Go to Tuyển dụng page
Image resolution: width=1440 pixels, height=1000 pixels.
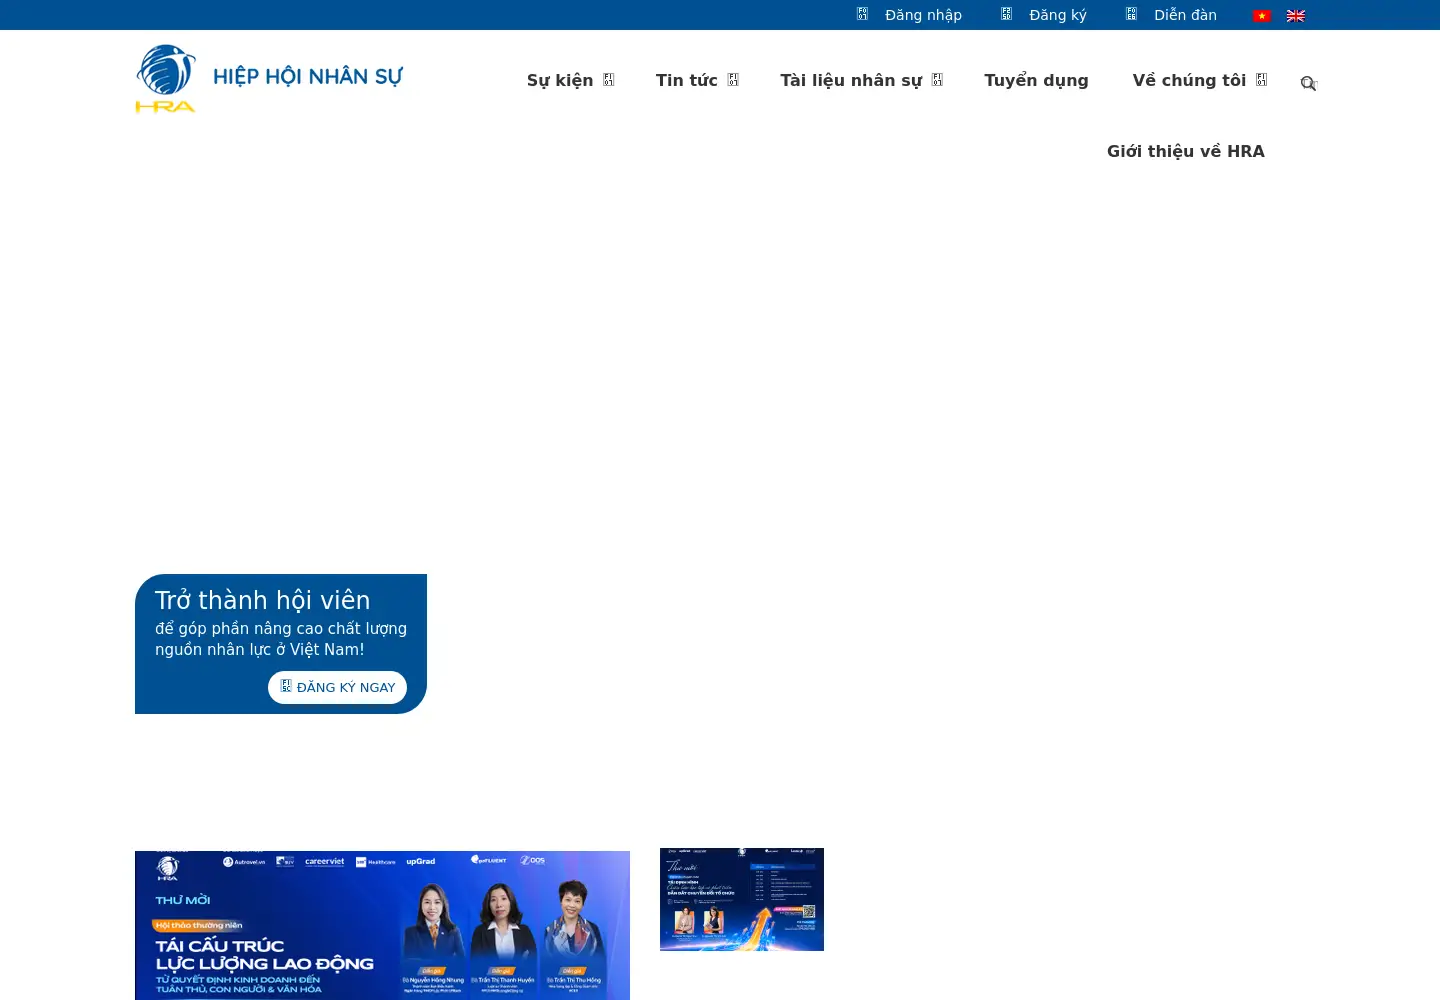(1036, 80)
